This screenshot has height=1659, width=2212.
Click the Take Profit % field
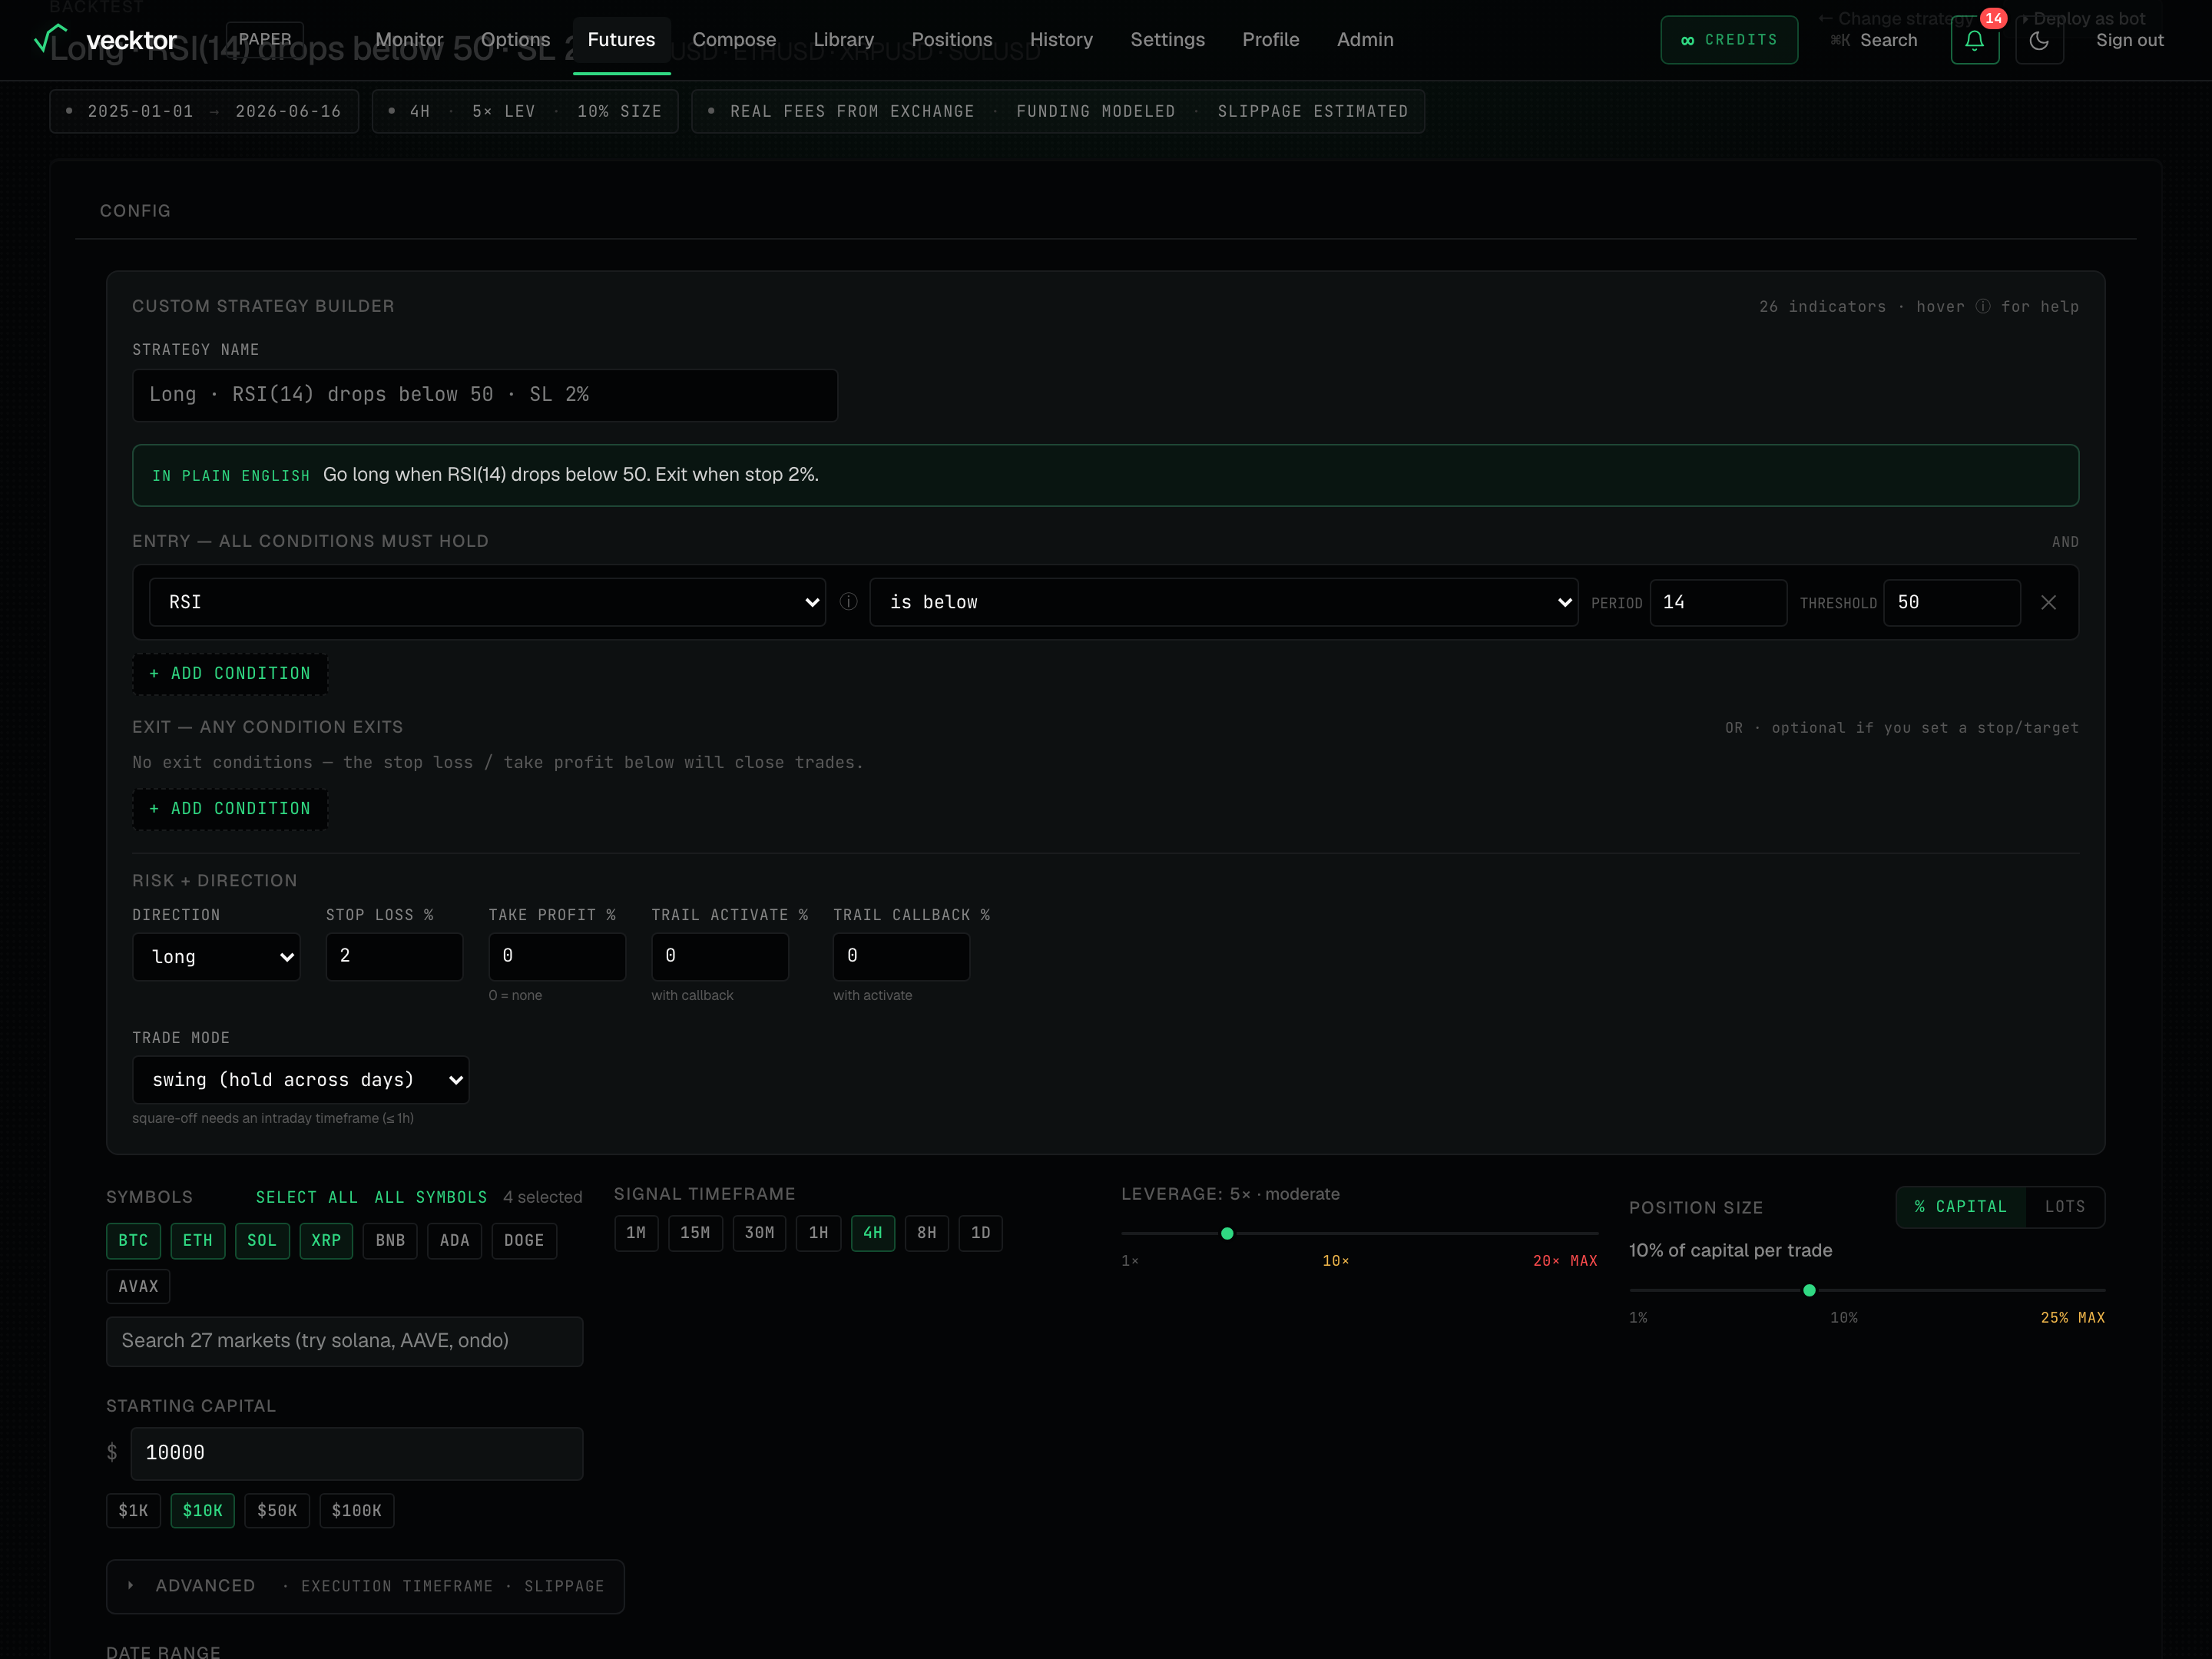tap(557, 956)
